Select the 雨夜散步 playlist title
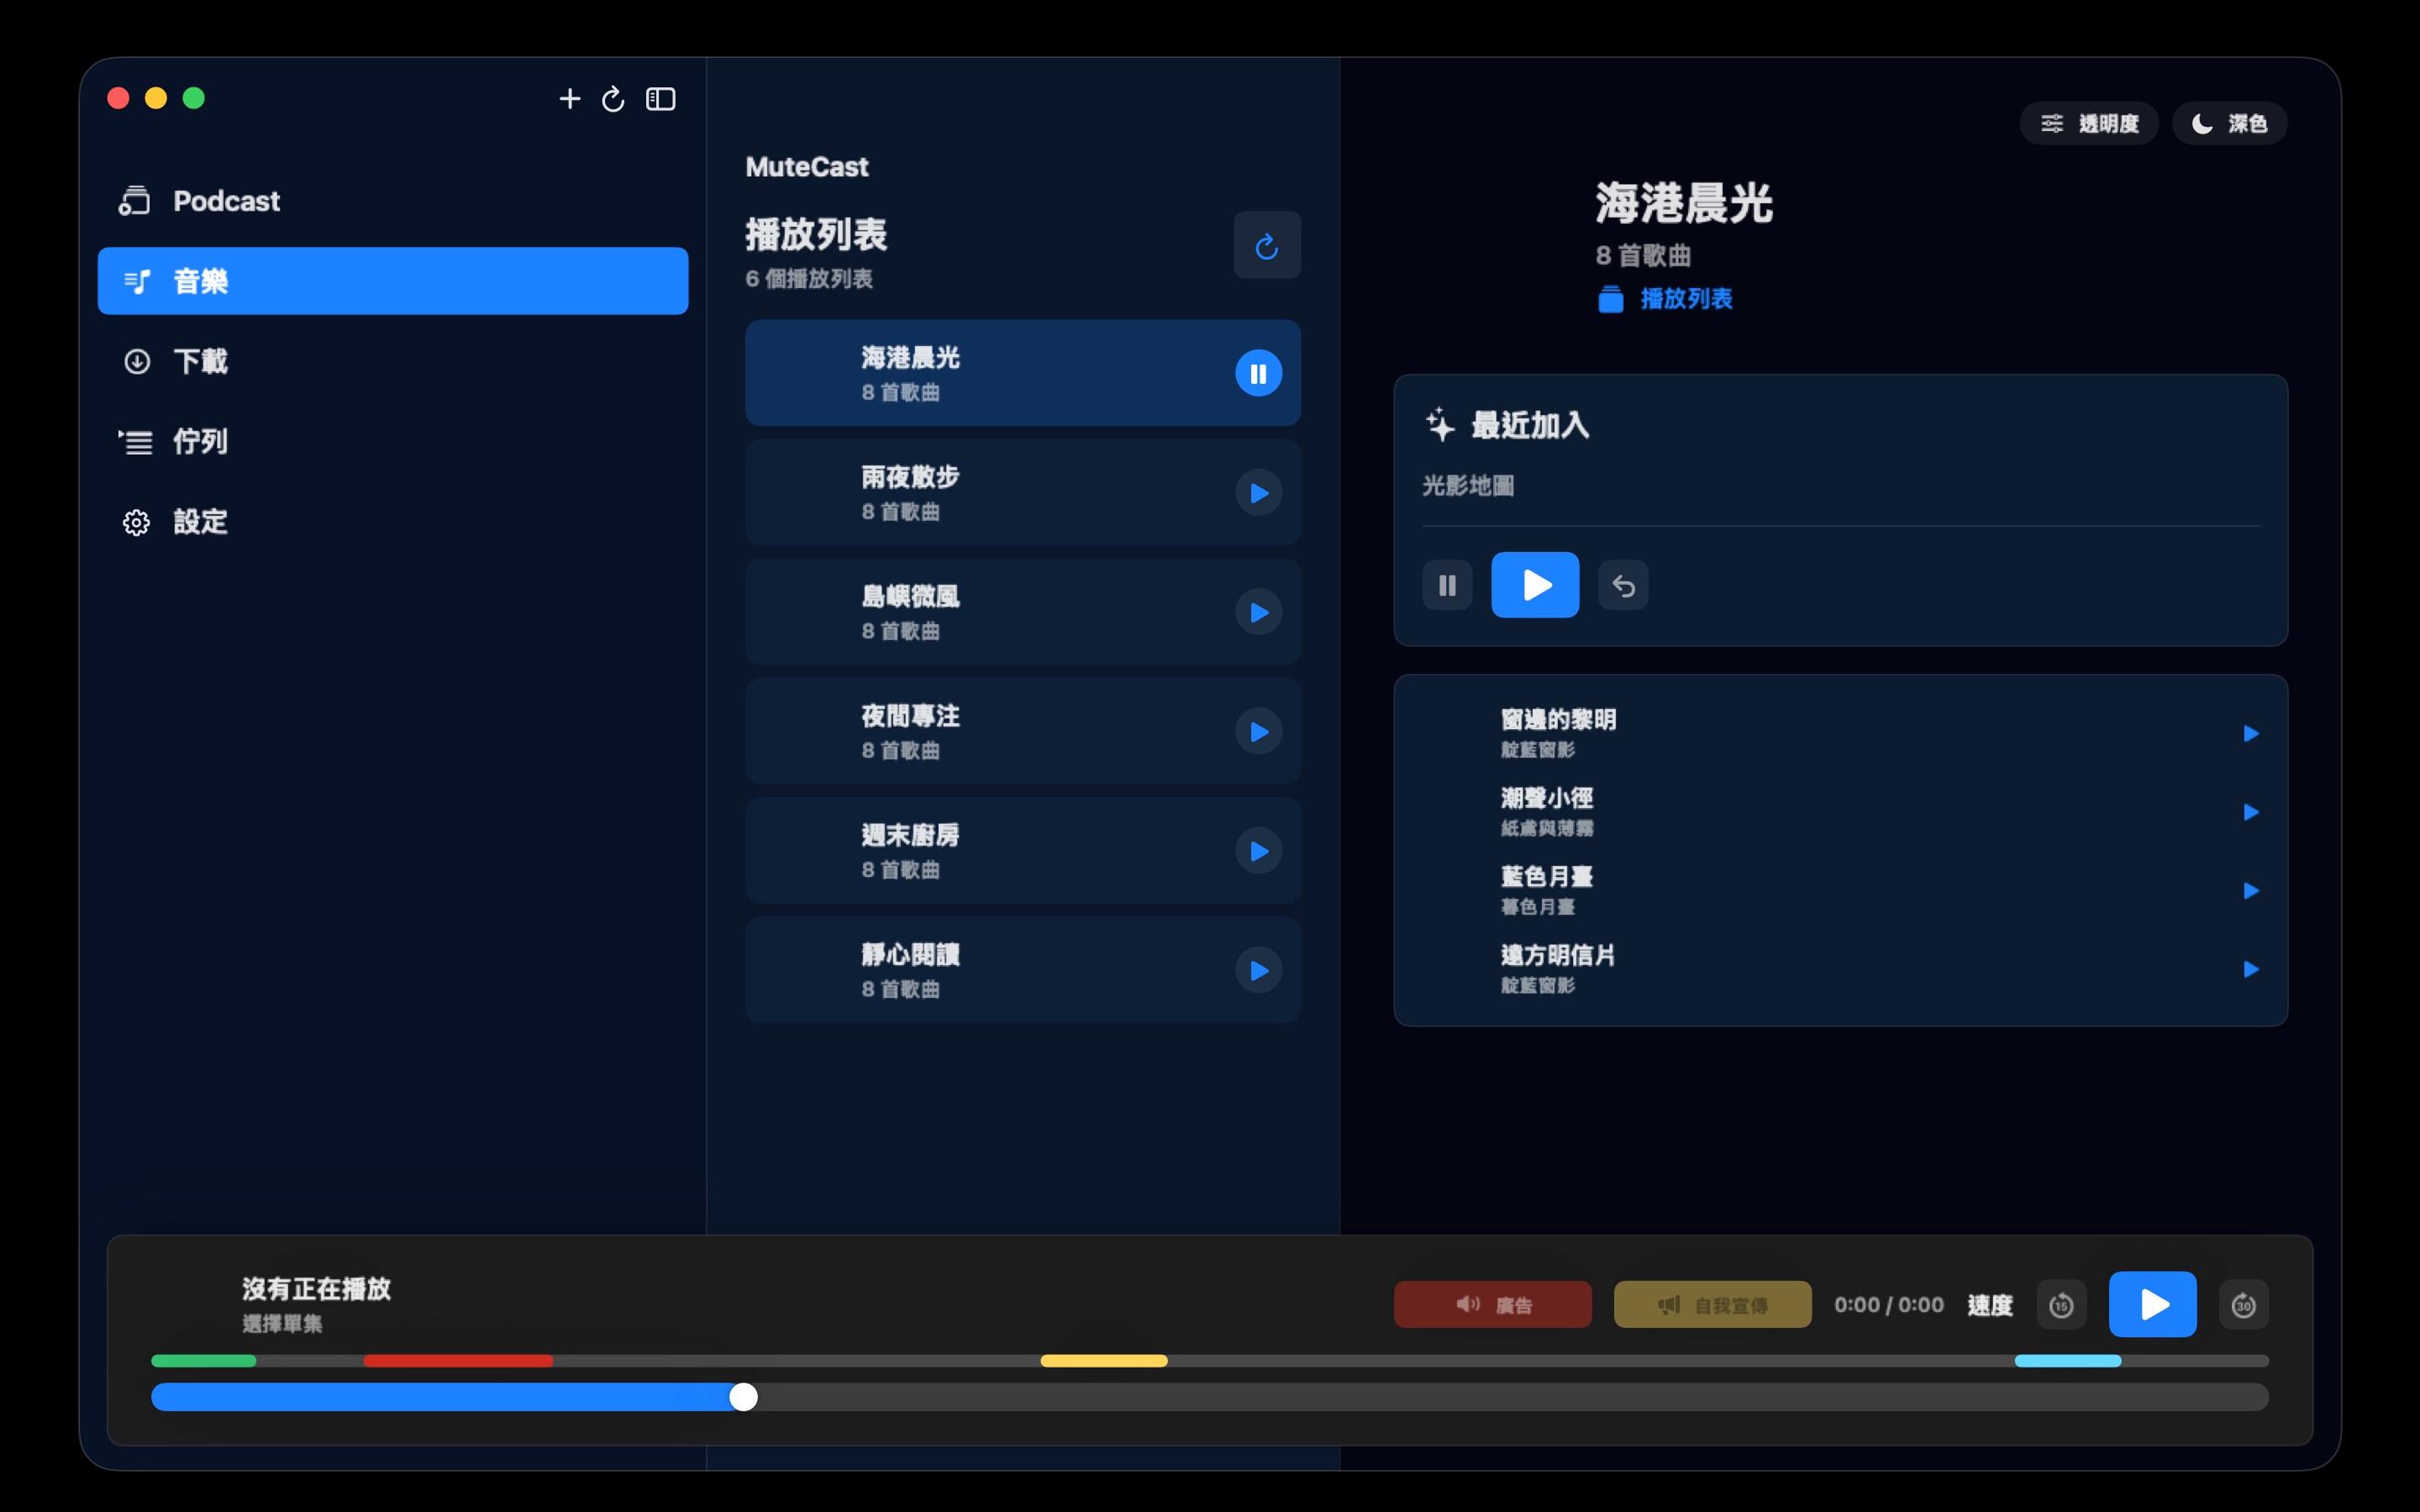The height and width of the screenshot is (1512, 2420). point(910,477)
